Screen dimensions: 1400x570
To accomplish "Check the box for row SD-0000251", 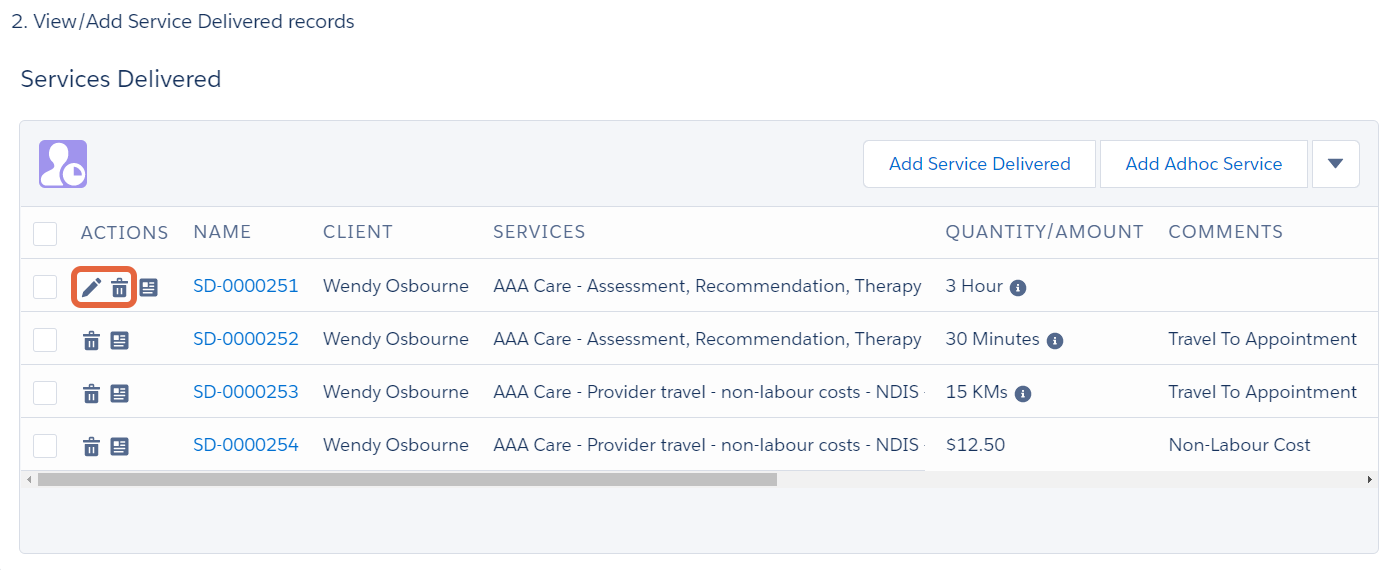I will pos(45,287).
